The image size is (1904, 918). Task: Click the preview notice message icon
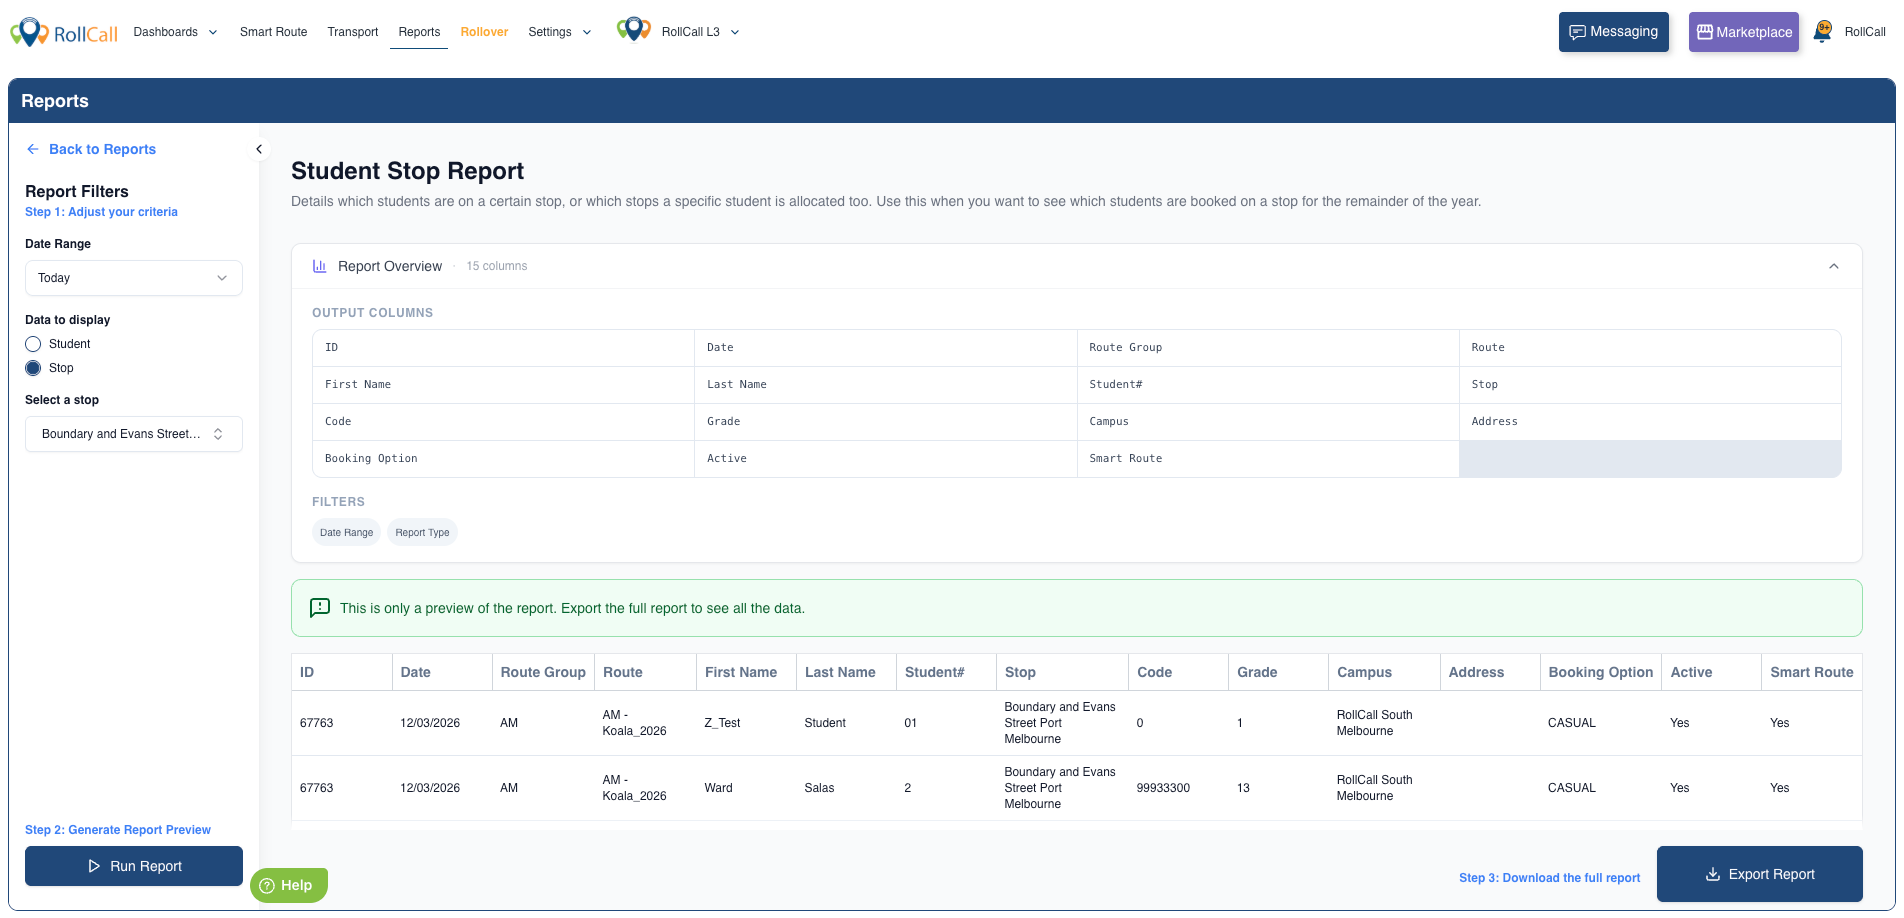(x=320, y=608)
